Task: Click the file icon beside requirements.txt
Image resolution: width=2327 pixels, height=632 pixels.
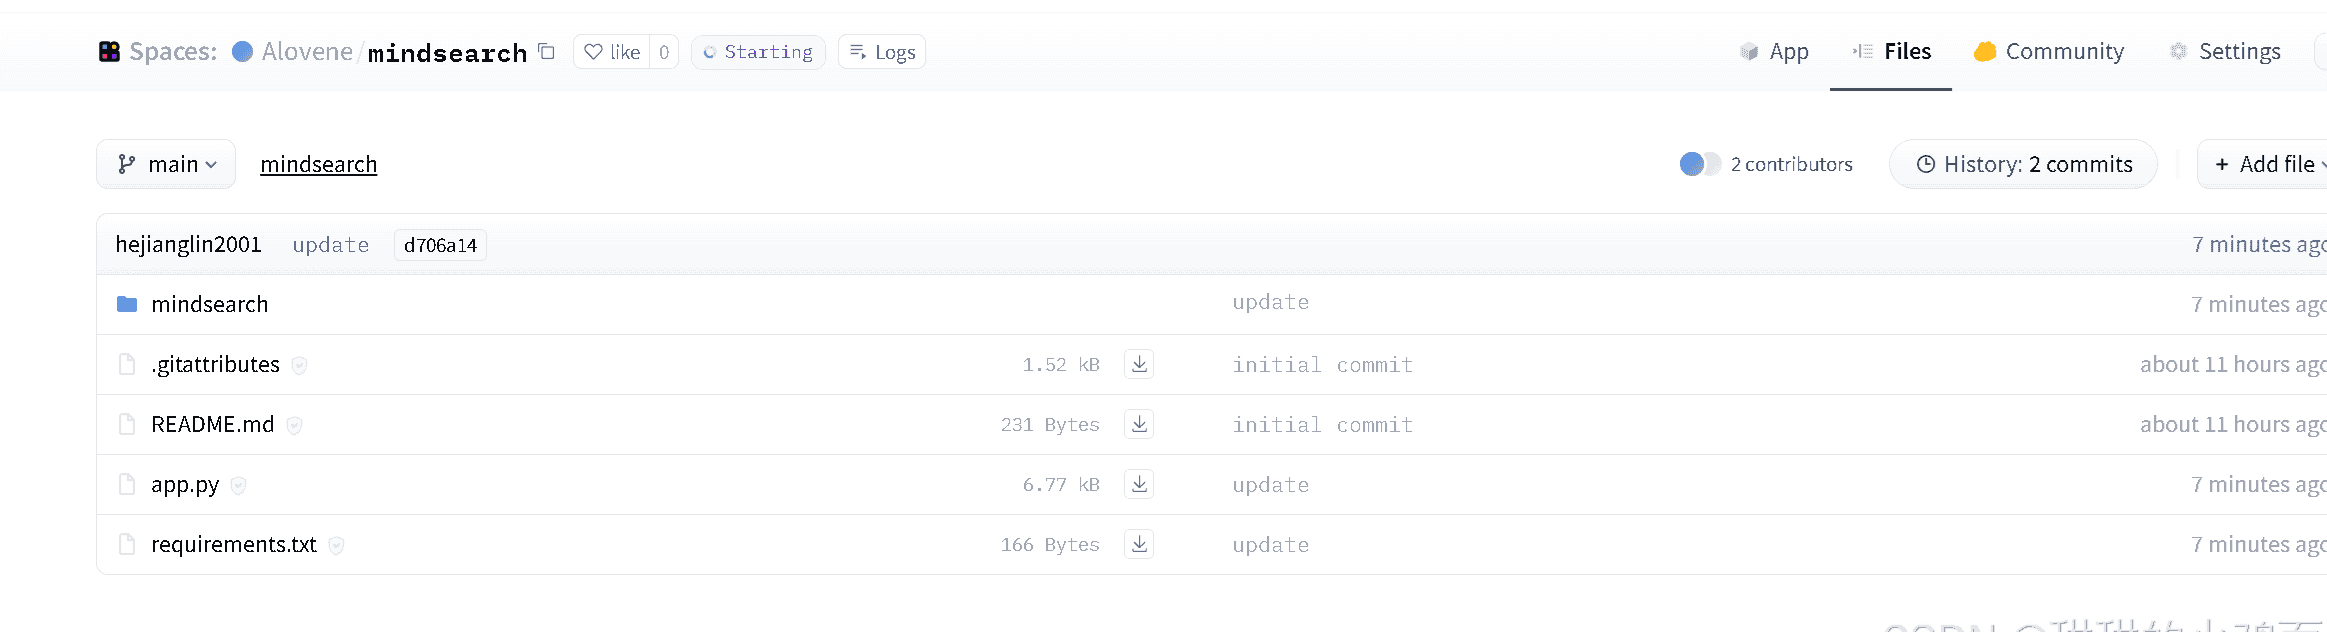Action: pos(127,545)
